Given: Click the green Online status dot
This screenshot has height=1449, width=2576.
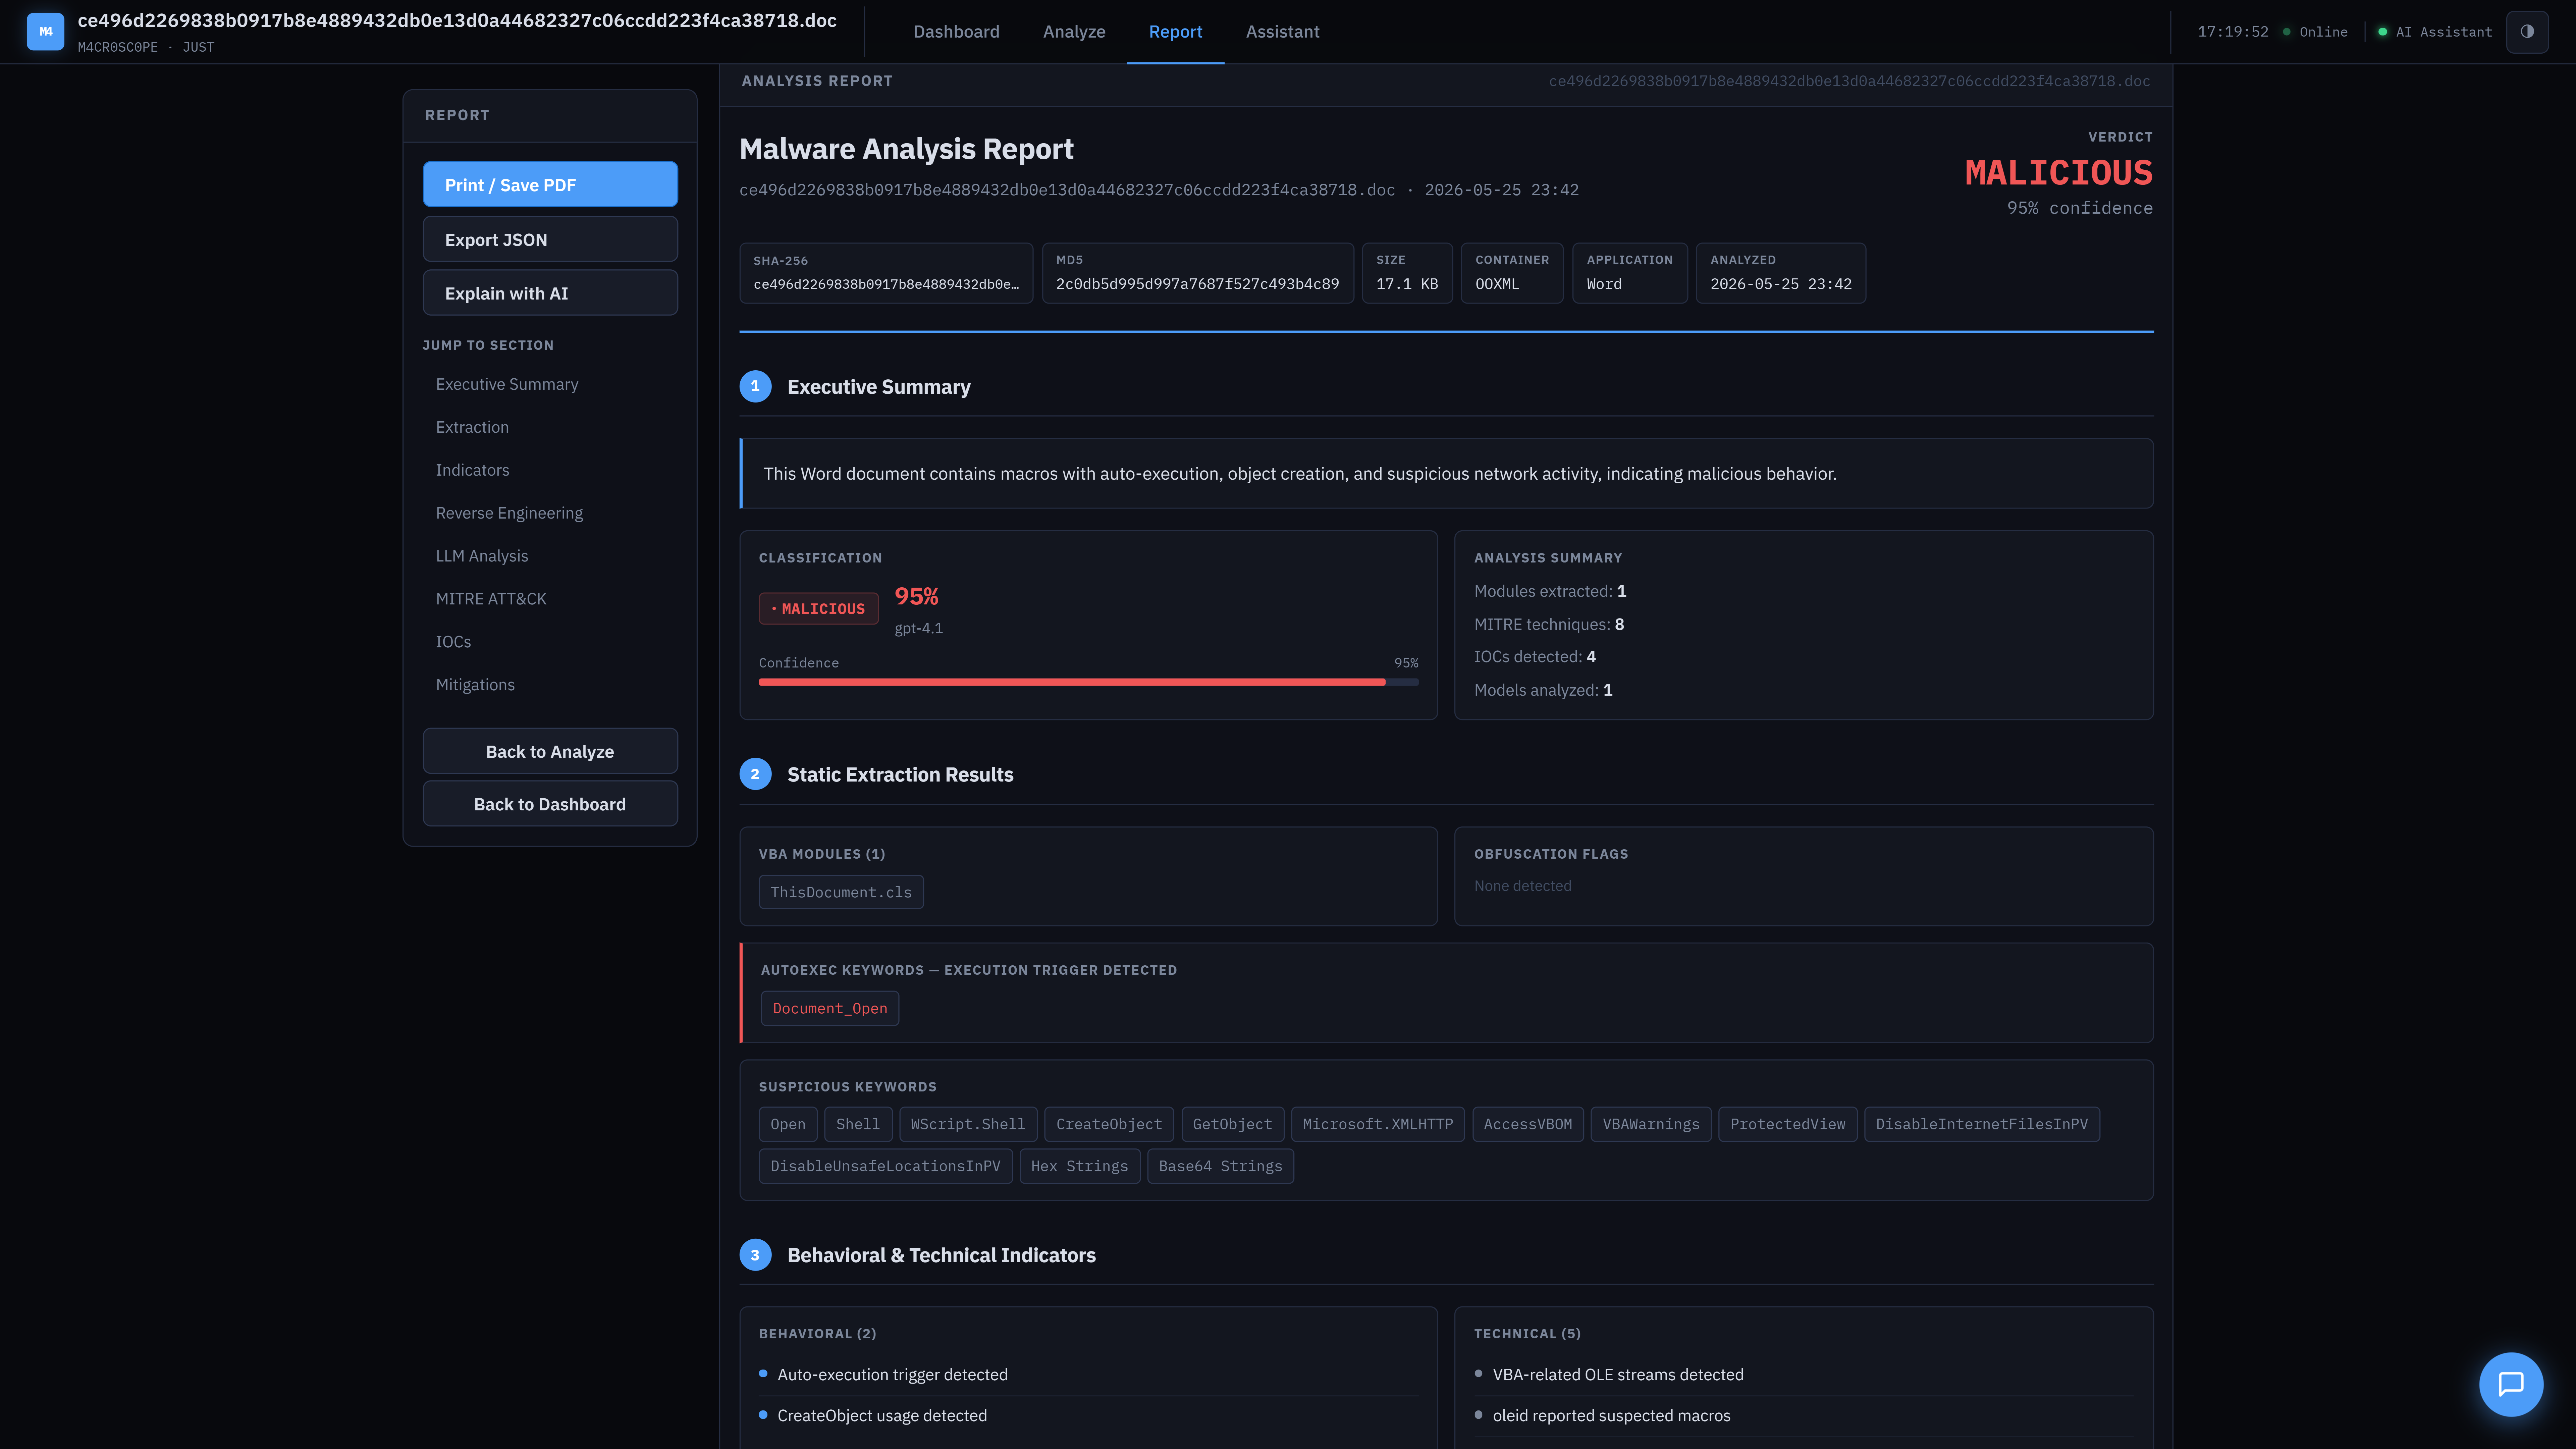Looking at the screenshot, I should (2286, 32).
